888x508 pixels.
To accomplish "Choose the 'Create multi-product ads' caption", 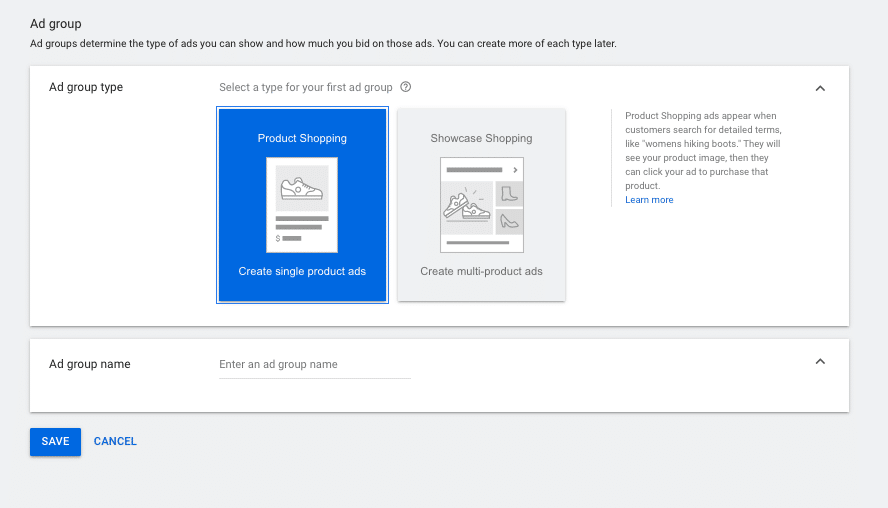I will [x=481, y=271].
